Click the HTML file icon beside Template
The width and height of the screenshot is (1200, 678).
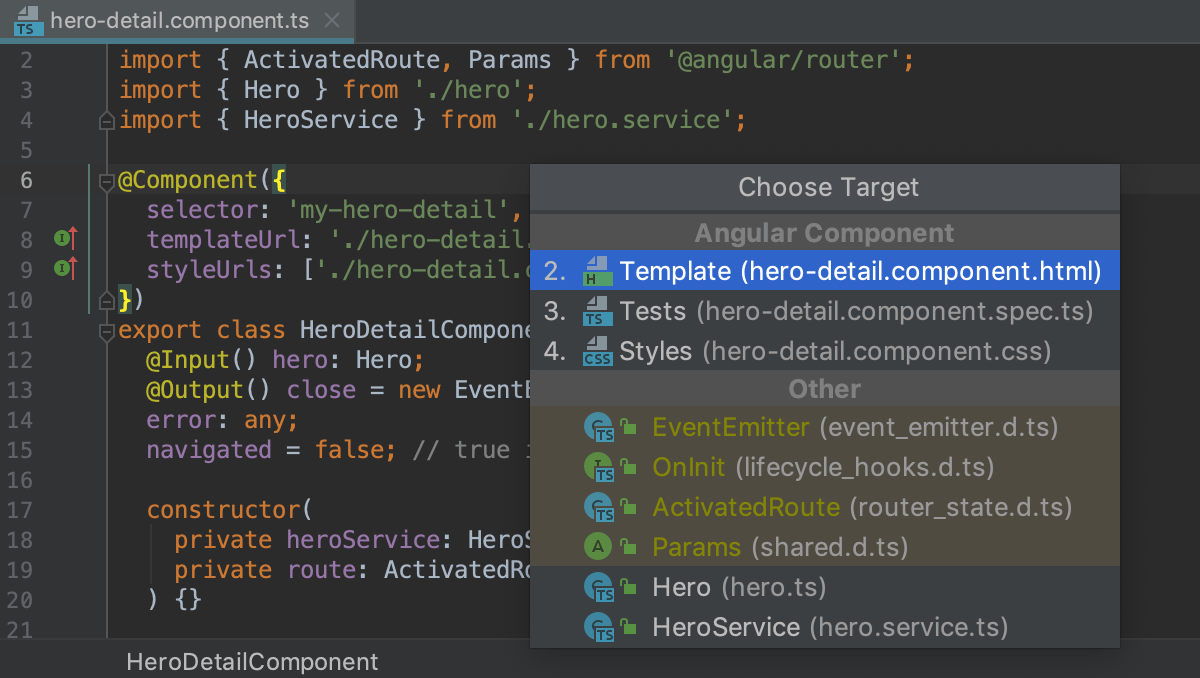pyautogui.click(x=597, y=270)
